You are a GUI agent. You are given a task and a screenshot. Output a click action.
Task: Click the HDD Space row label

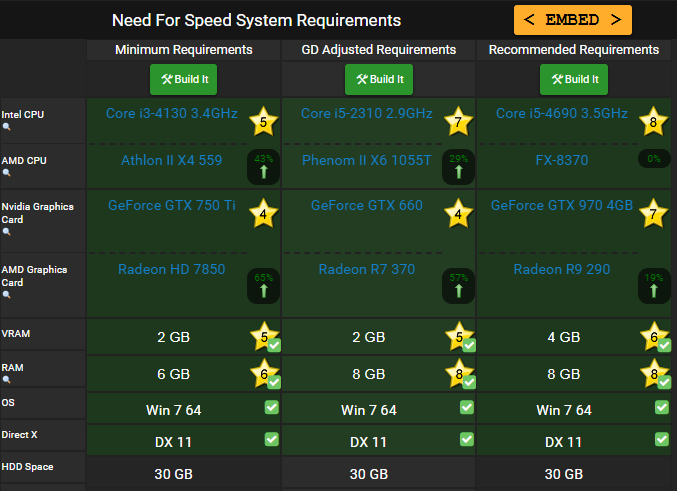tap(27, 467)
